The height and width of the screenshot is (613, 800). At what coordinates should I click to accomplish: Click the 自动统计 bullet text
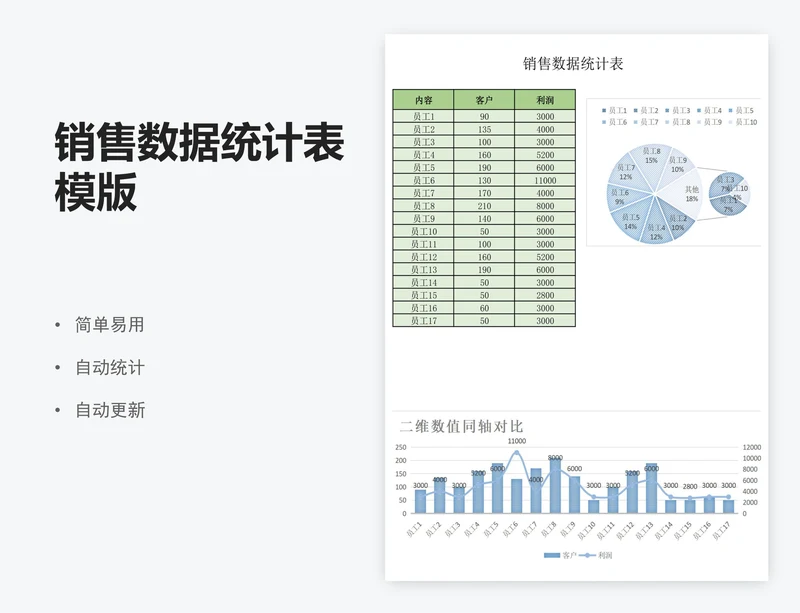pos(110,367)
